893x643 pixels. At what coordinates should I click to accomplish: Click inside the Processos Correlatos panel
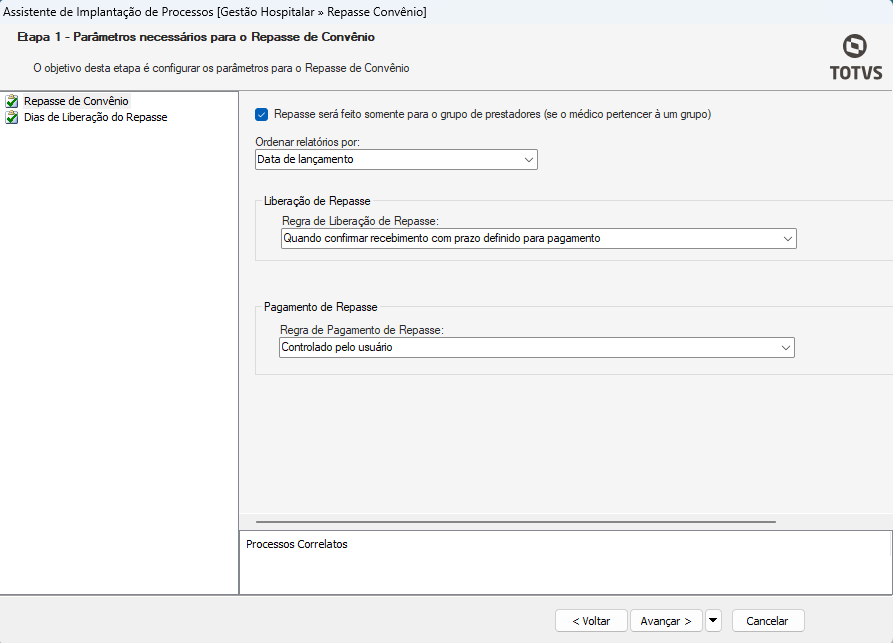(x=565, y=568)
